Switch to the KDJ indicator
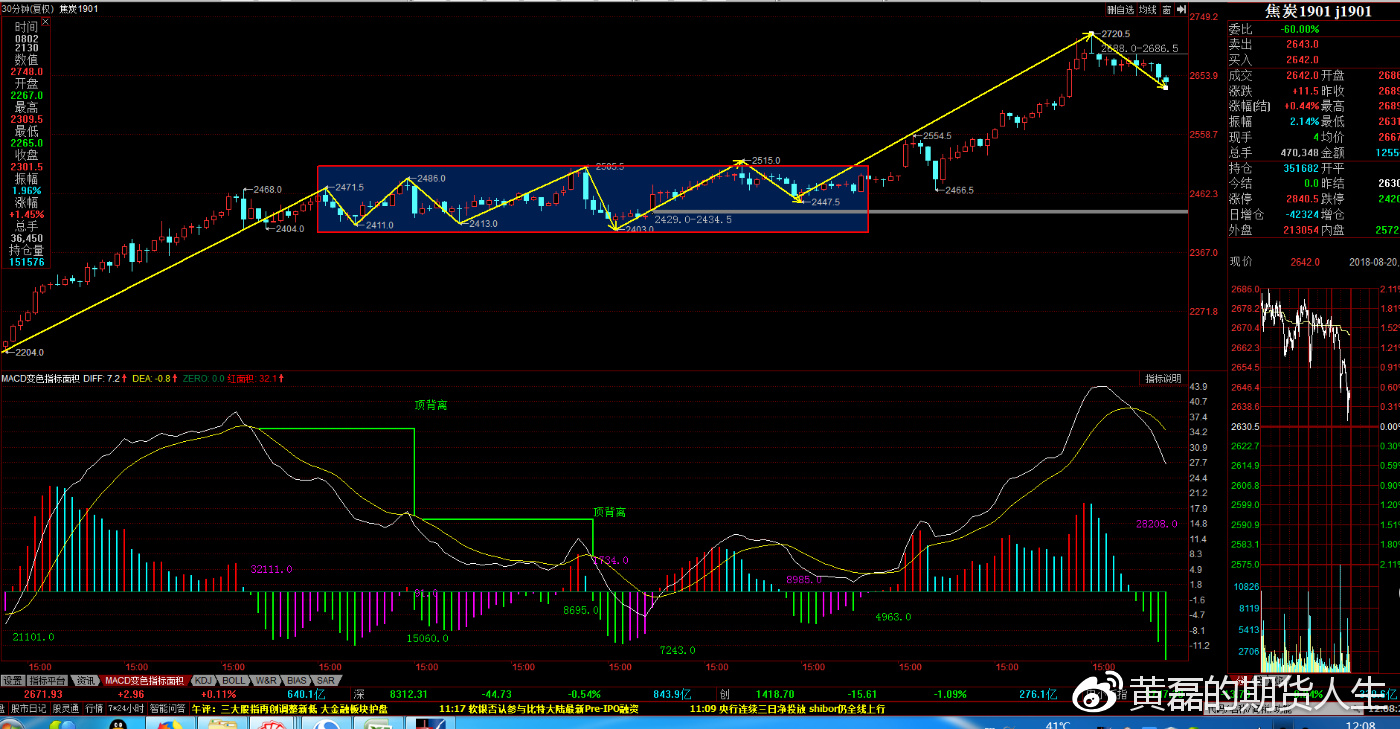This screenshot has height=729, width=1400. click(x=203, y=680)
